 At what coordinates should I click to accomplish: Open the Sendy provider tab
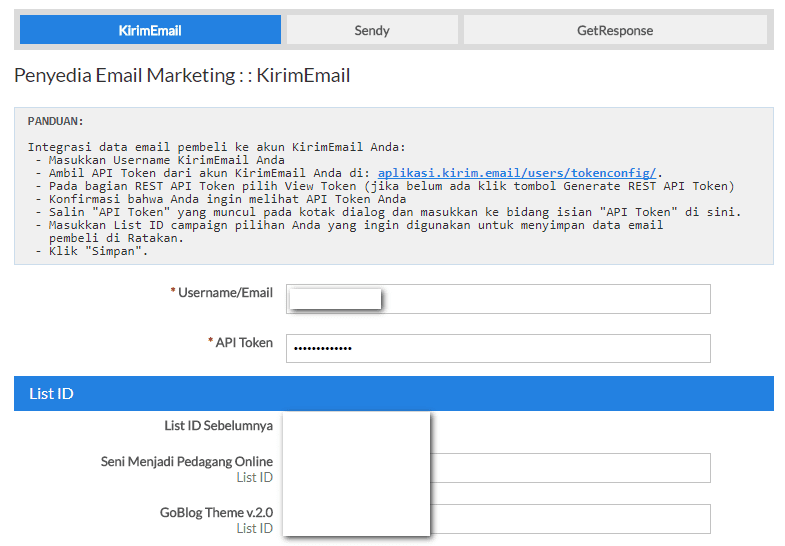tap(372, 30)
